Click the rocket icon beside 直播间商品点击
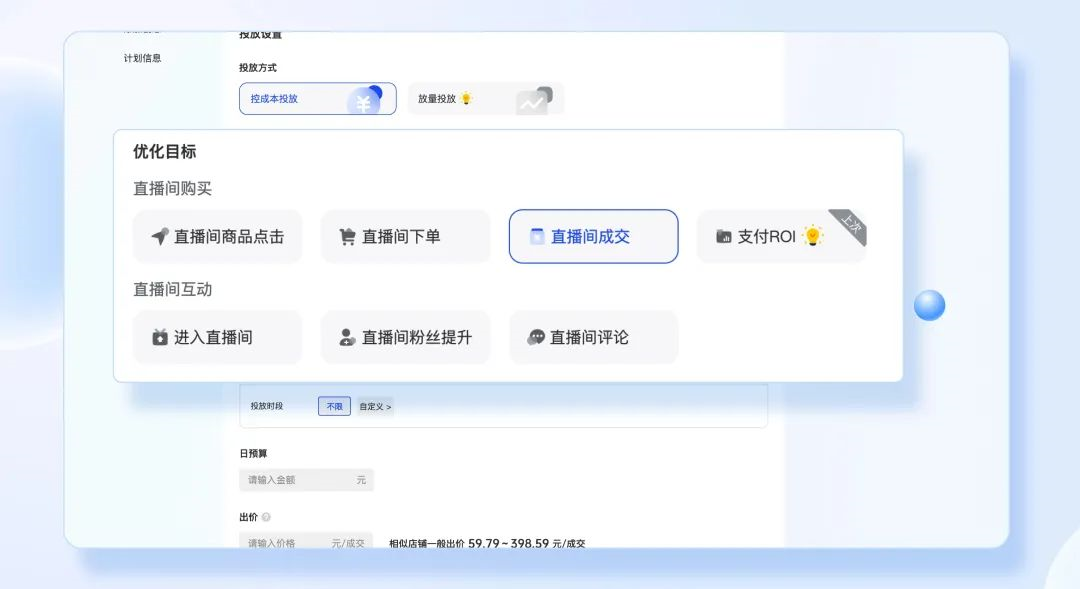 tap(160, 237)
